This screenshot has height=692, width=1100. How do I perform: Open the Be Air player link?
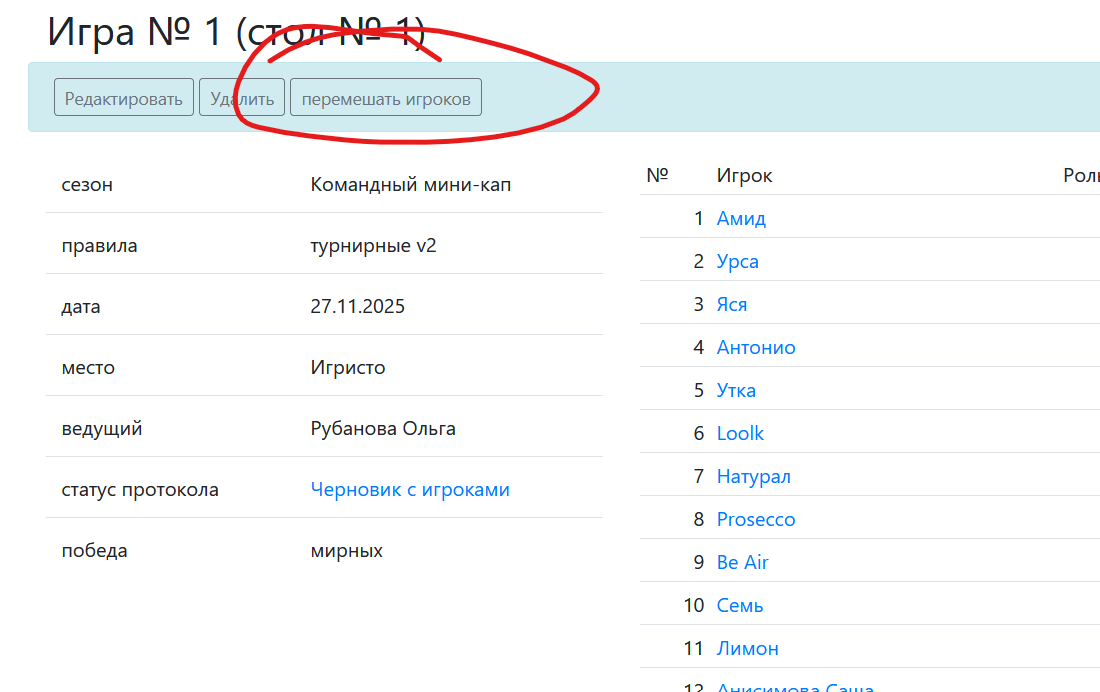(743, 562)
